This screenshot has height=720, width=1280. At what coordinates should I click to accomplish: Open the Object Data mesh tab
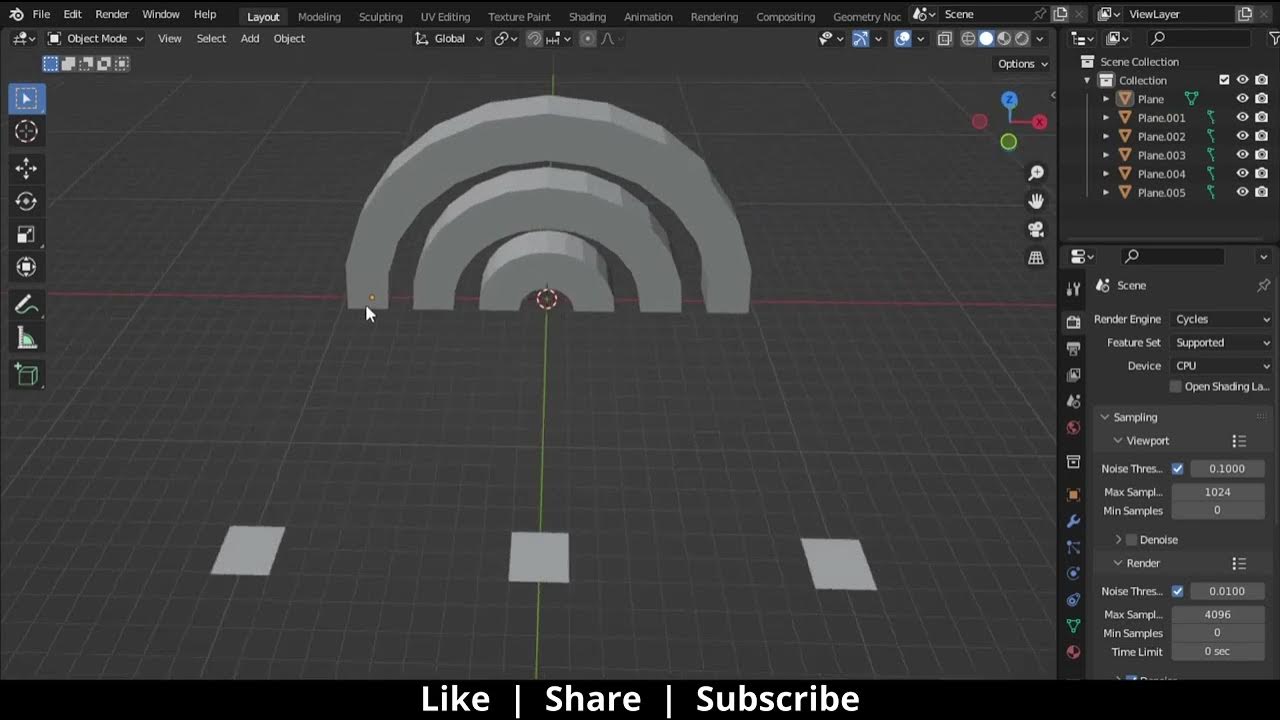1073,625
